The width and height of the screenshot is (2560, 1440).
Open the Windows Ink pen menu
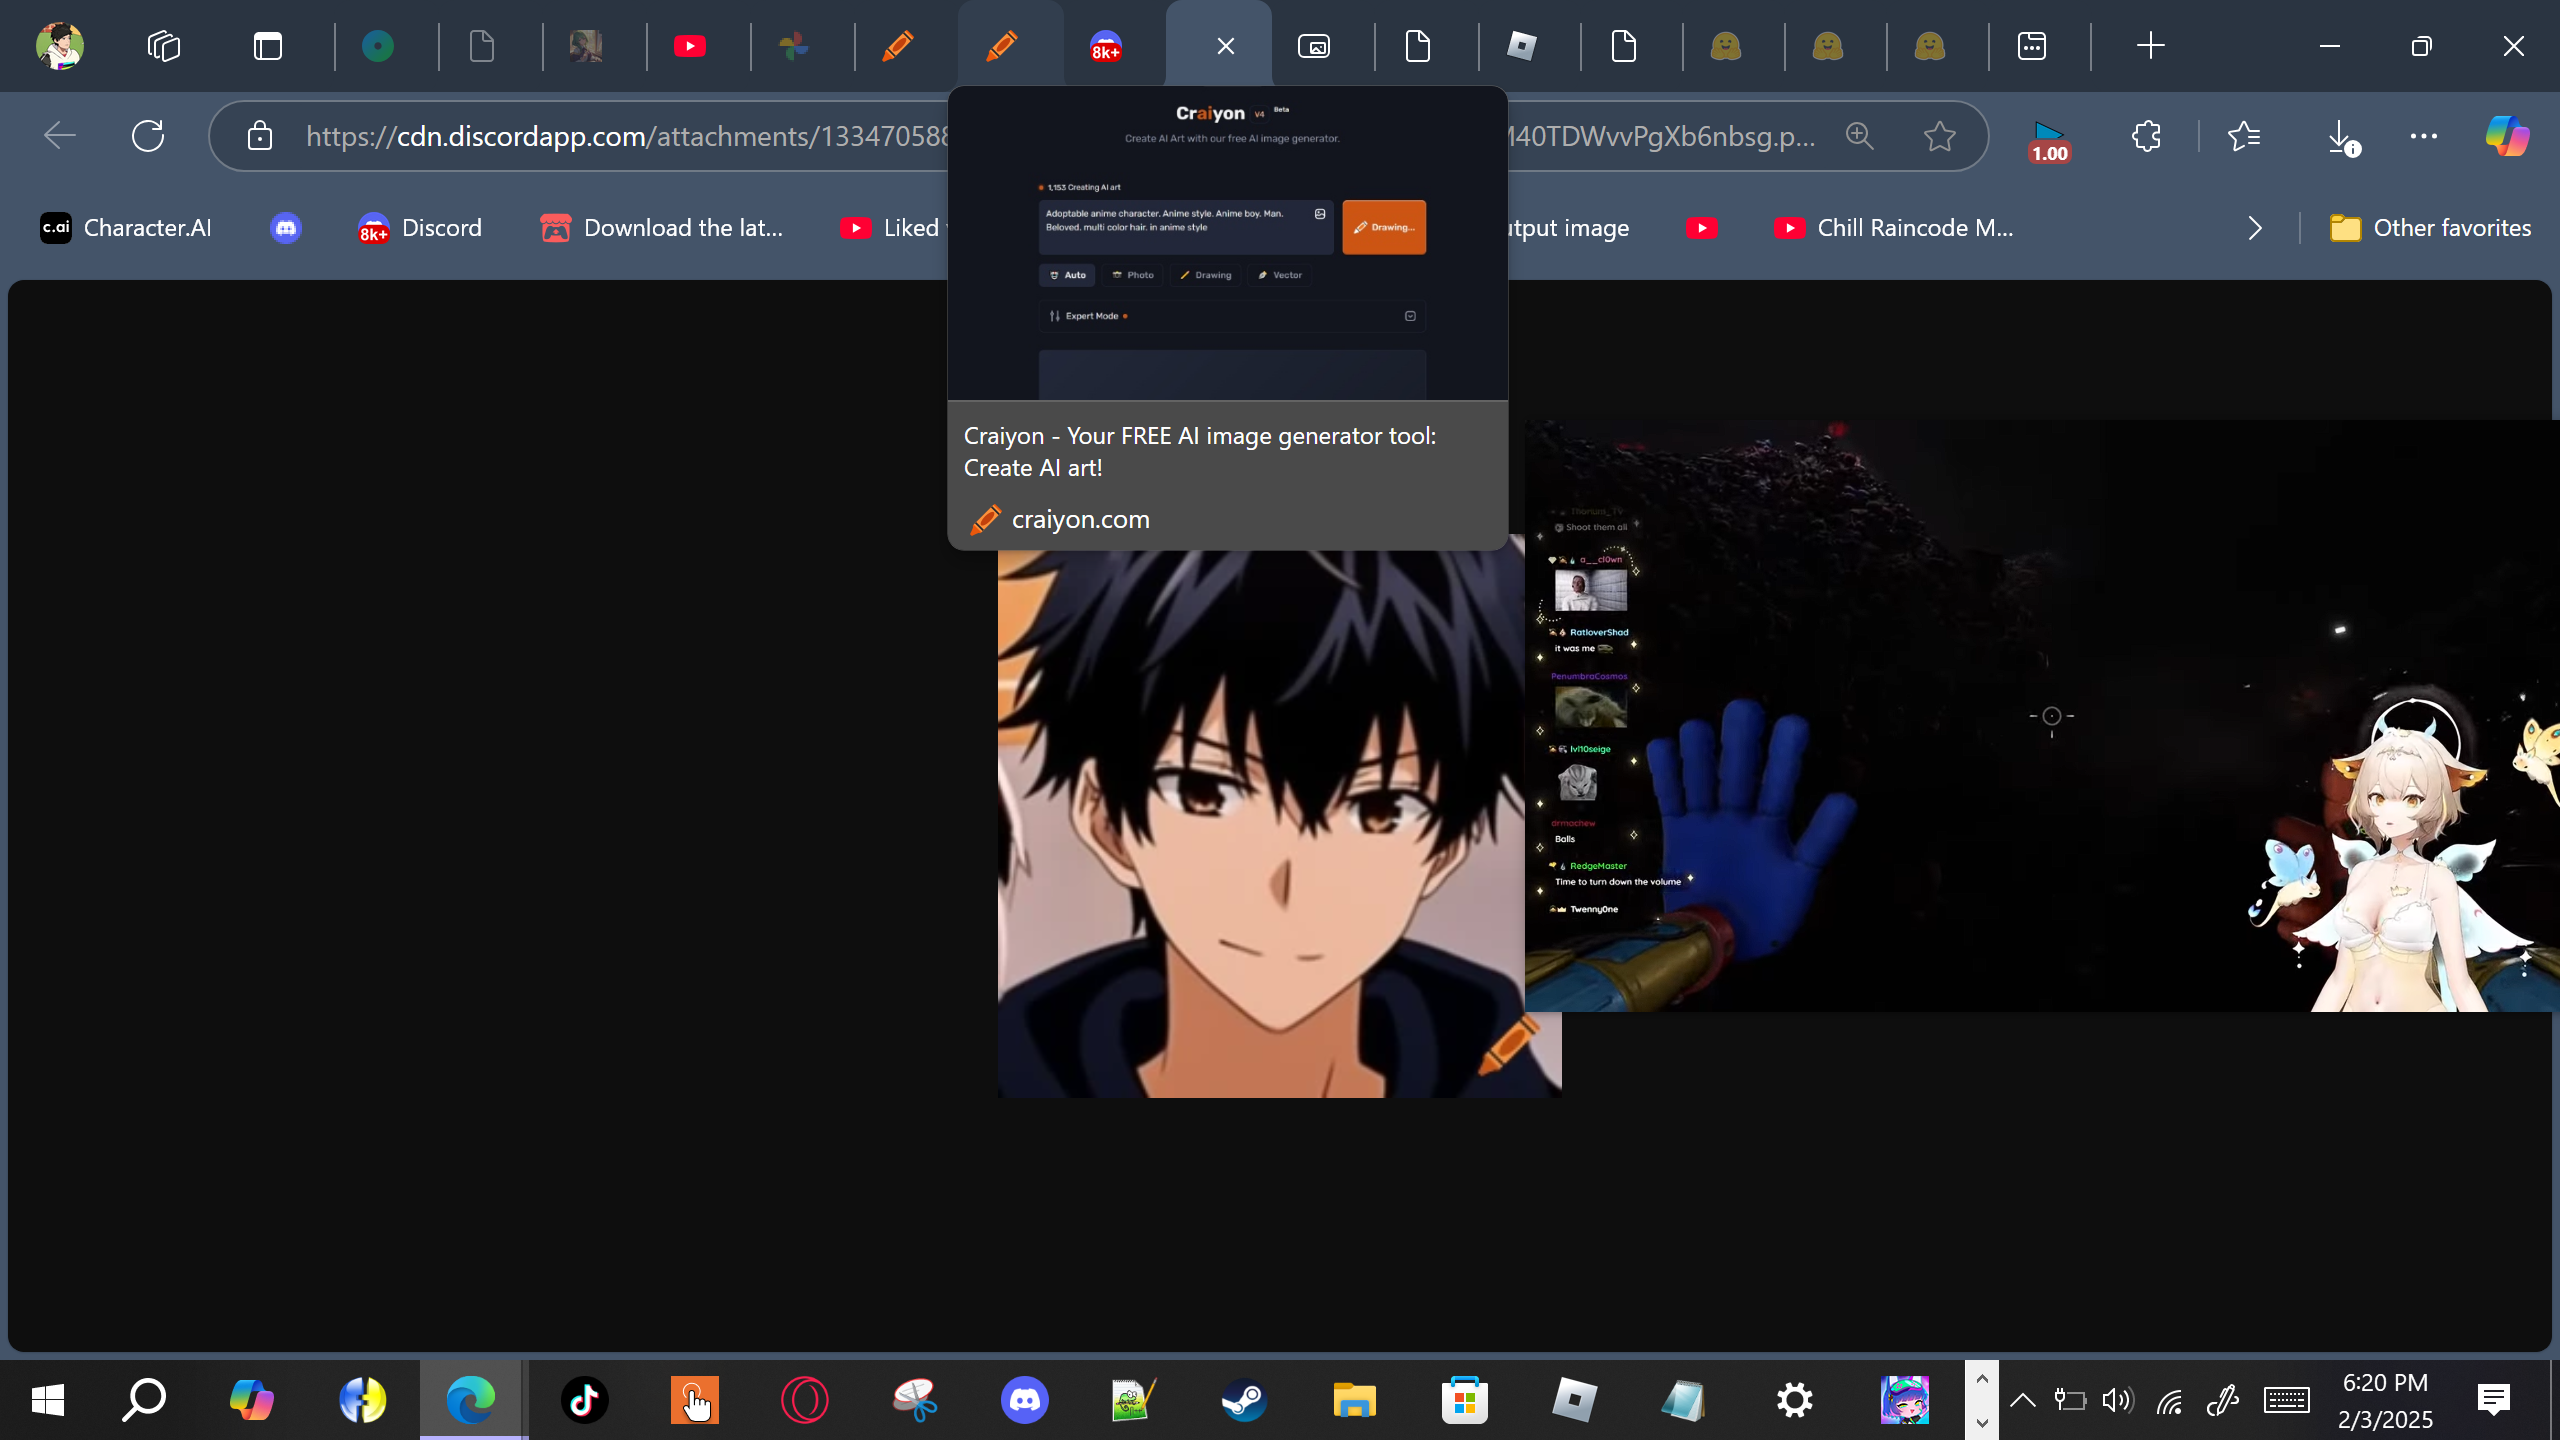pyautogui.click(x=2222, y=1400)
